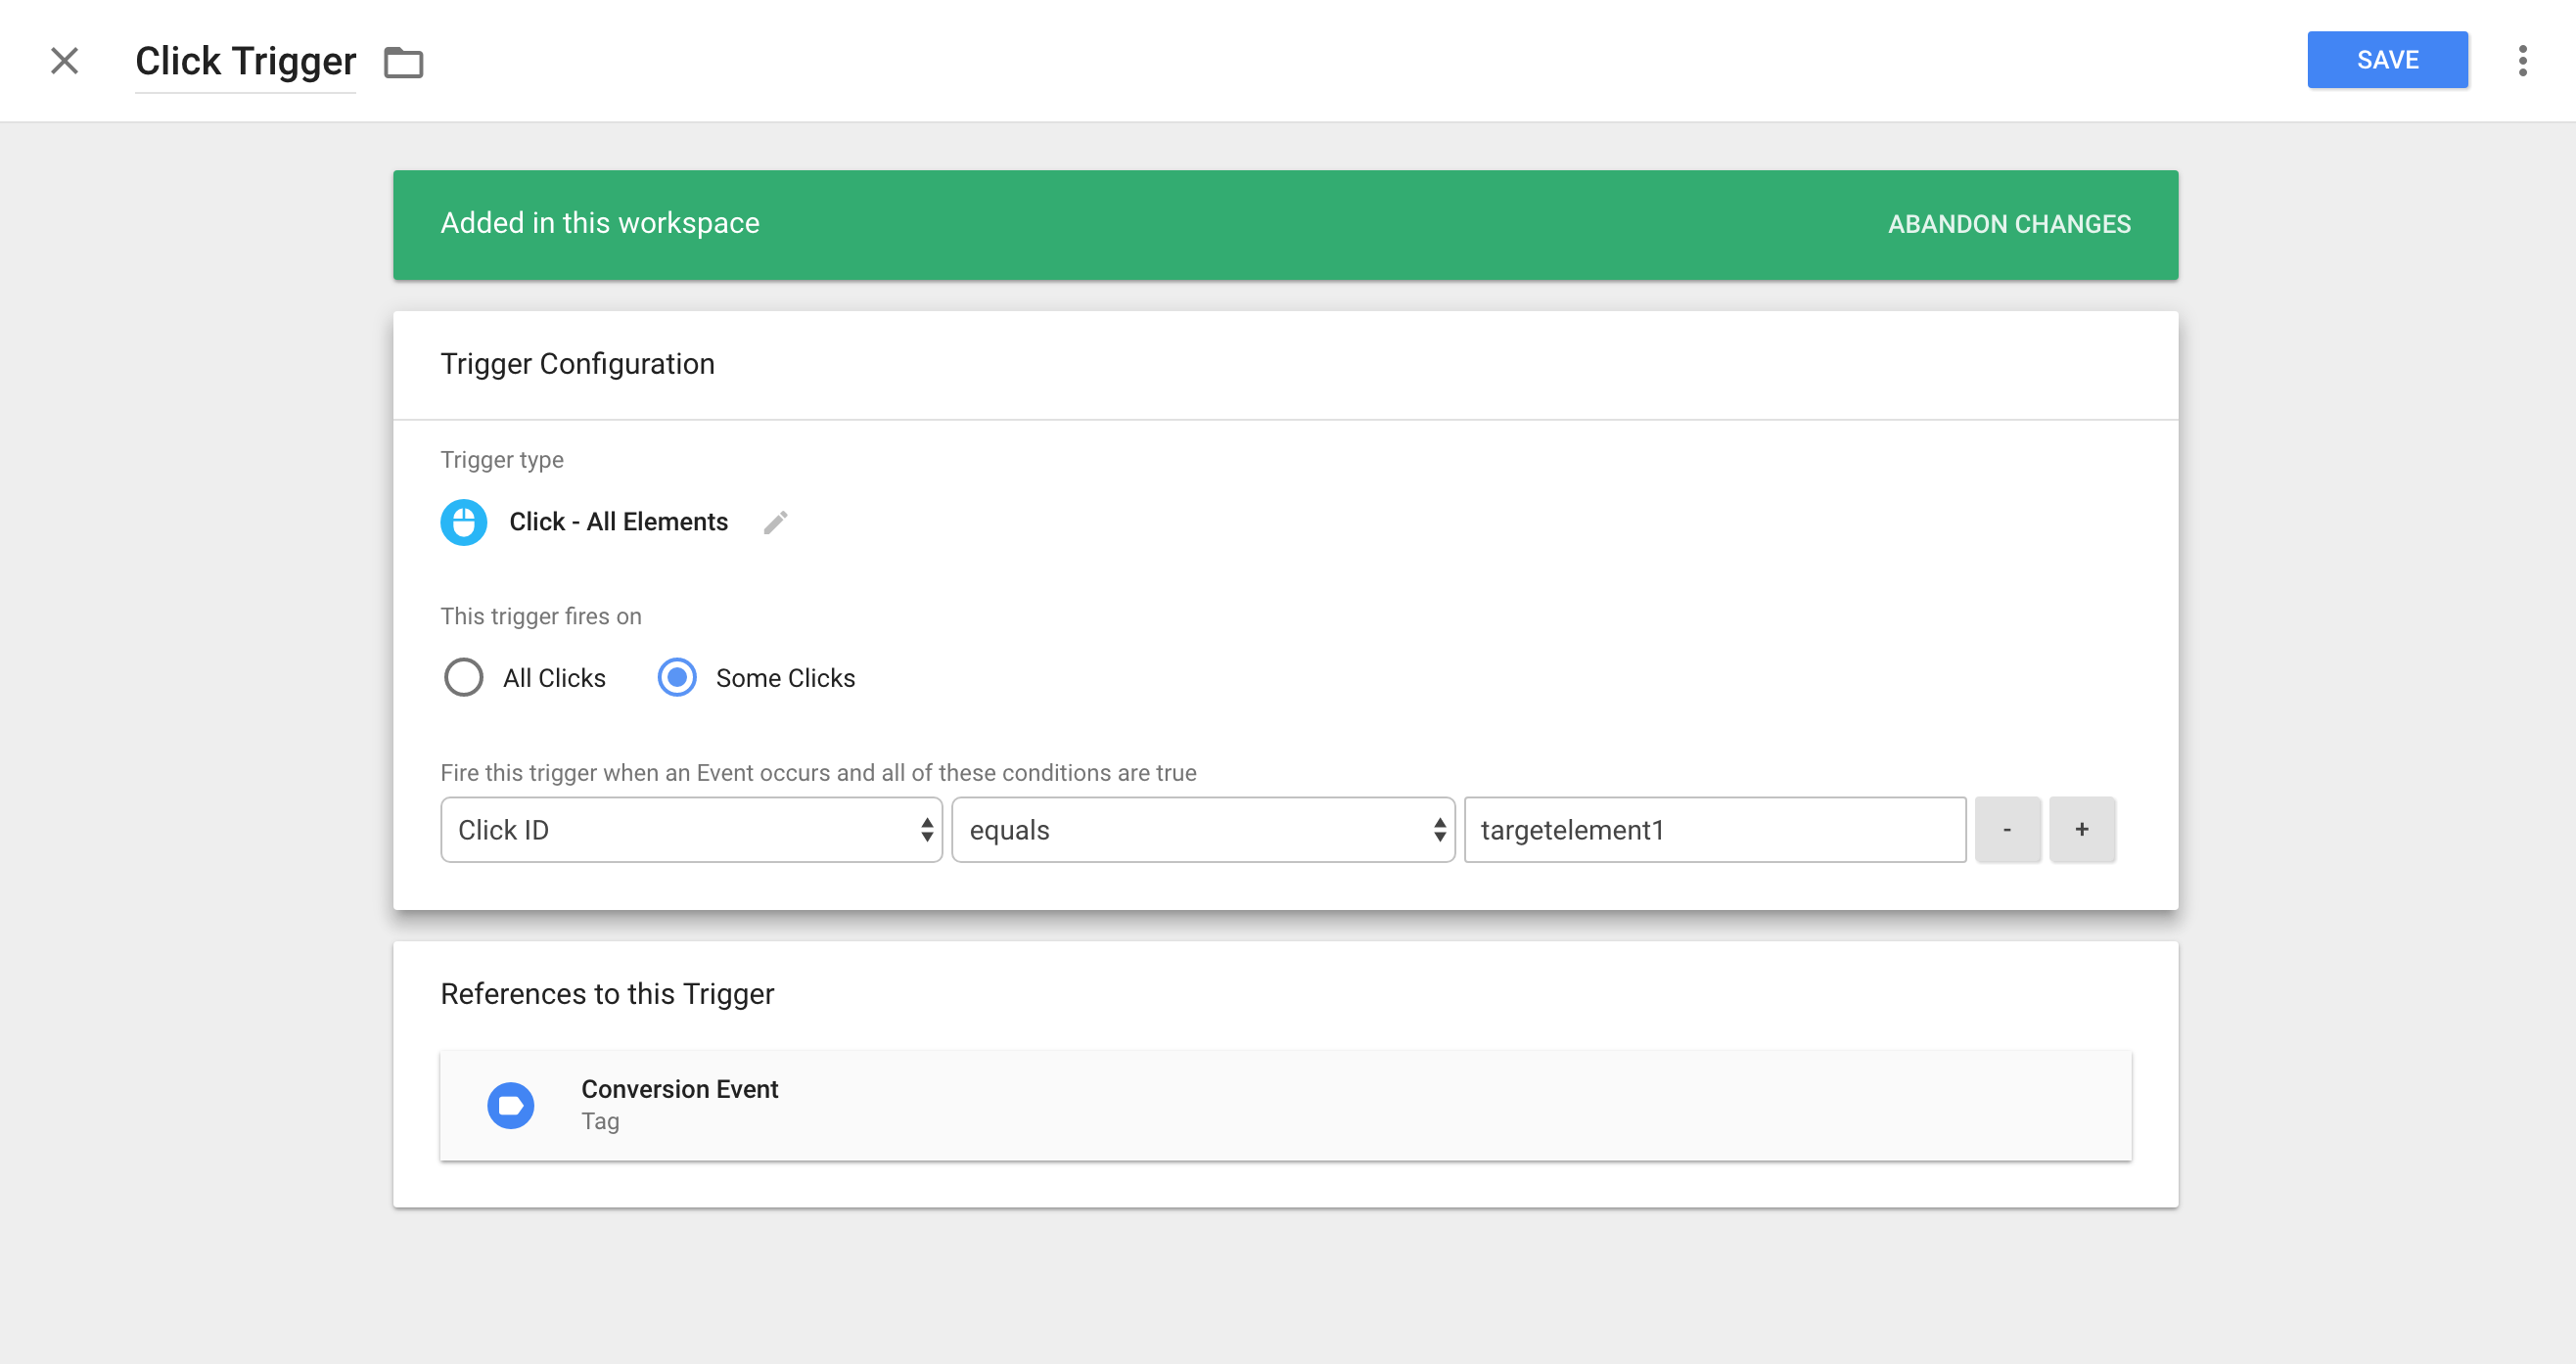Click the X icon to close trigger editor
The width and height of the screenshot is (2576, 1364).
[65, 61]
